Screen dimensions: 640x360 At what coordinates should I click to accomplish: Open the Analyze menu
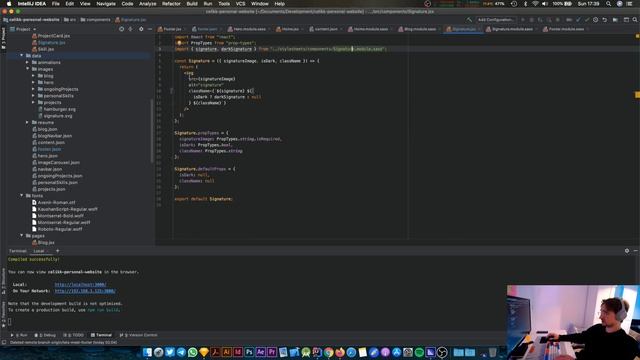tap(147, 4)
